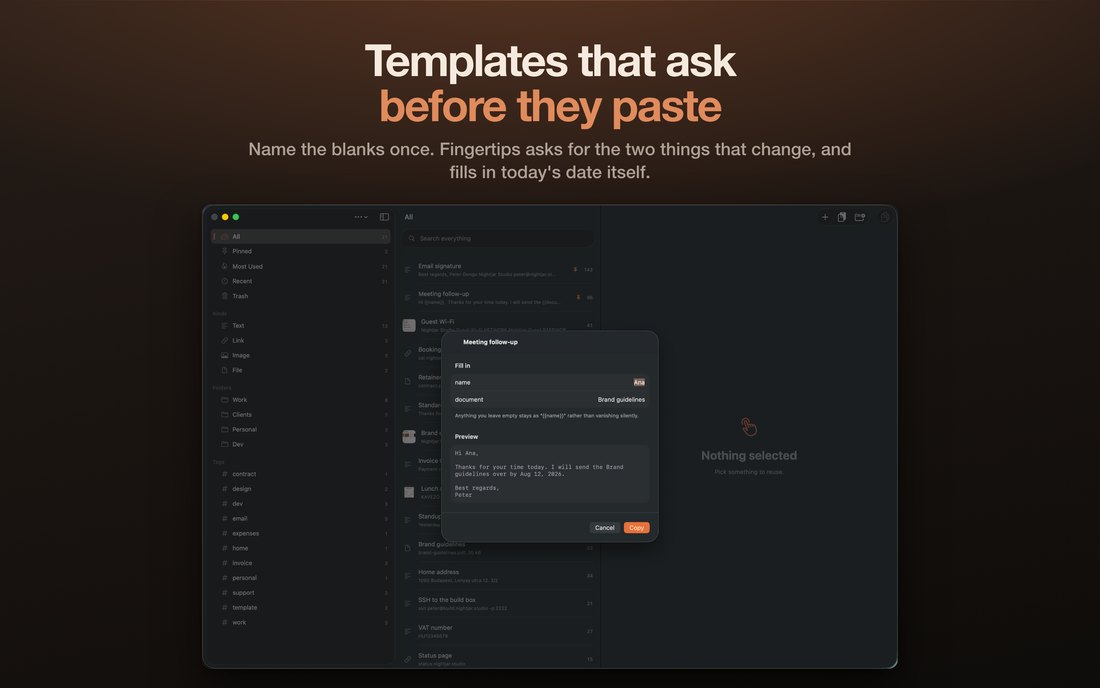This screenshot has height=688, width=1100.
Task: Select the Status page item
Action: pyautogui.click(x=498, y=659)
